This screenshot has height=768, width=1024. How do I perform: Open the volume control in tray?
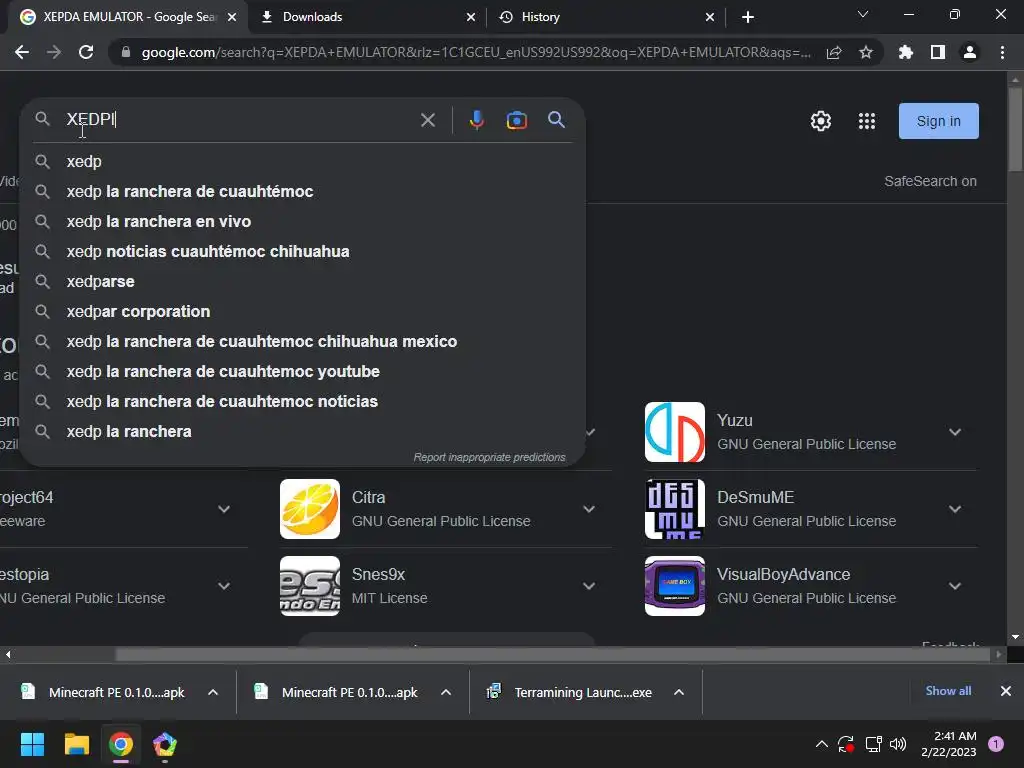pos(898,744)
